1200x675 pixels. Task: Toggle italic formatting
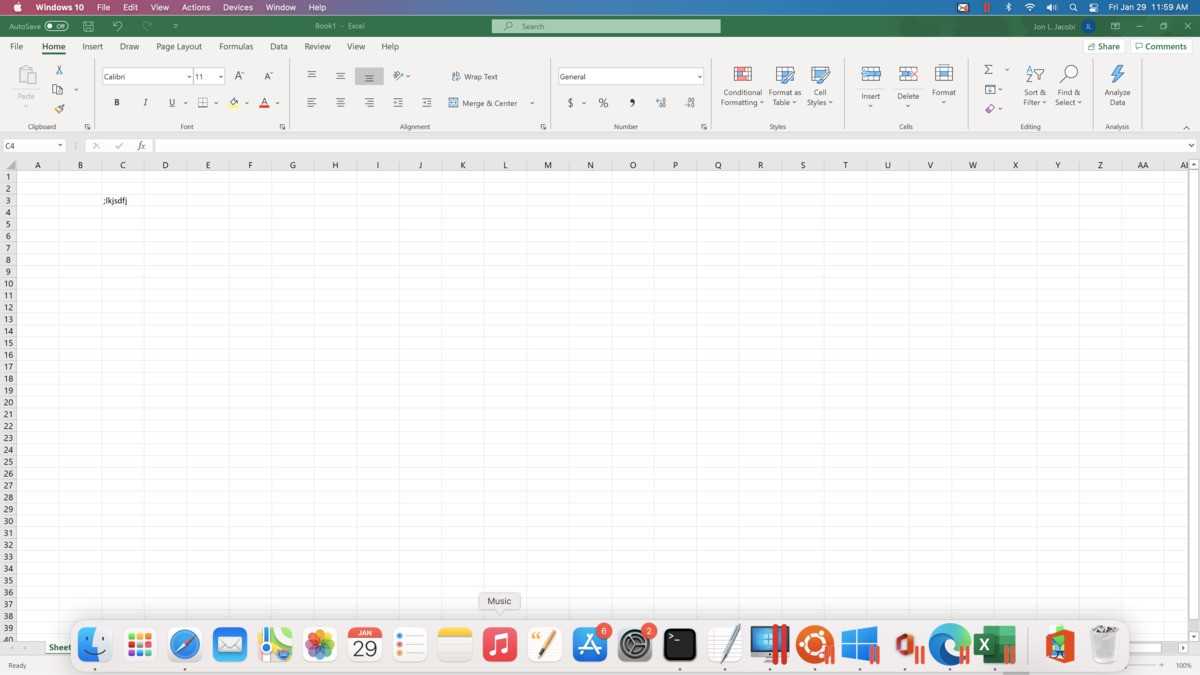(145, 103)
